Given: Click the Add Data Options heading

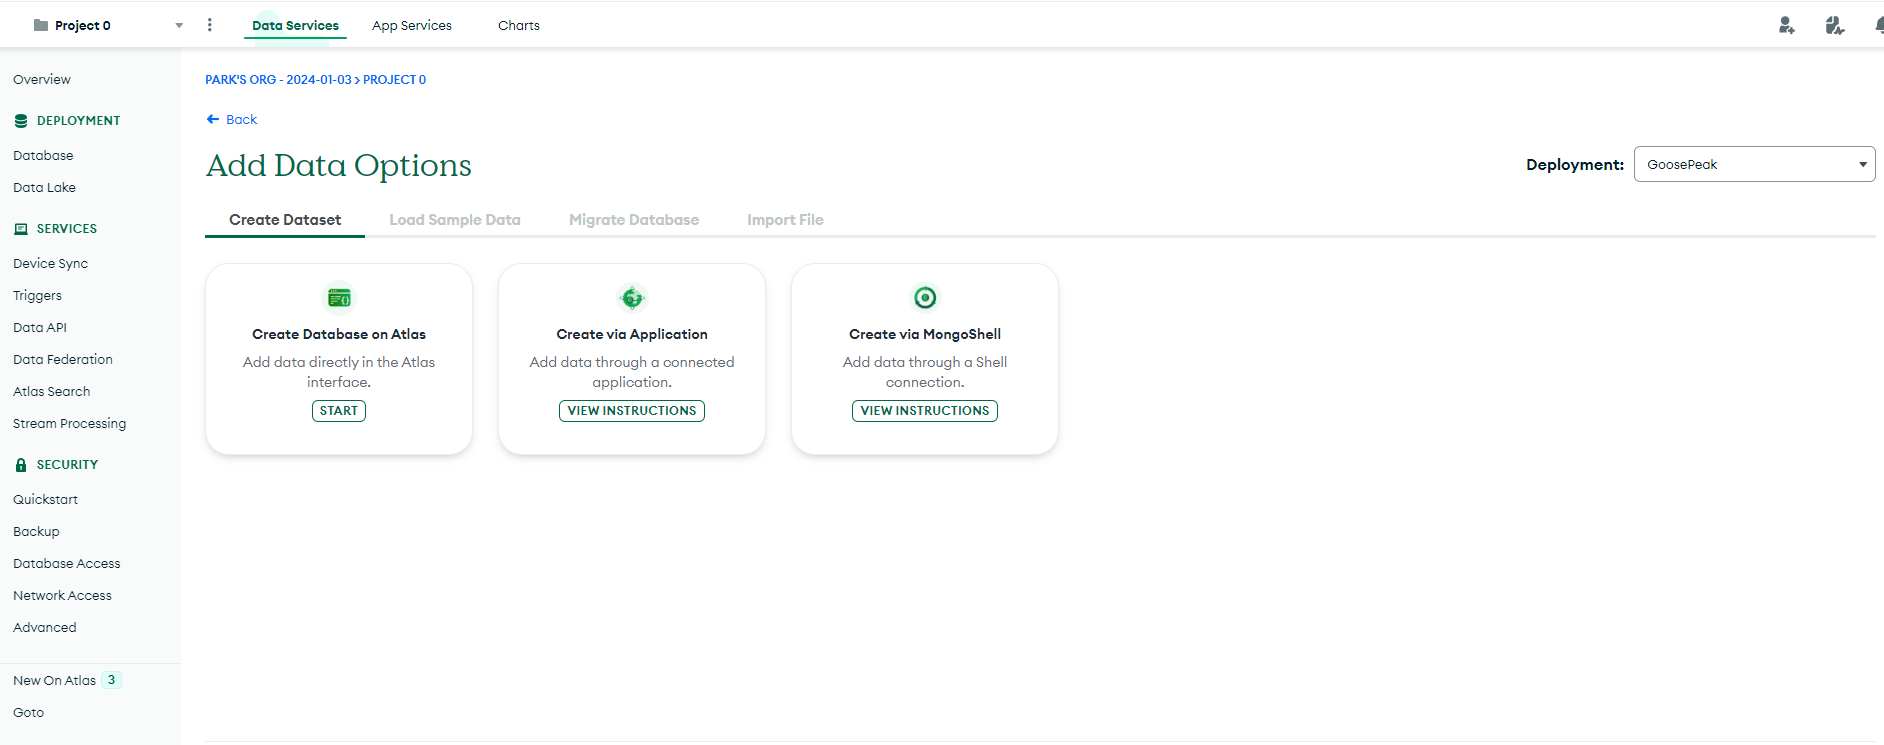Looking at the screenshot, I should 339,166.
